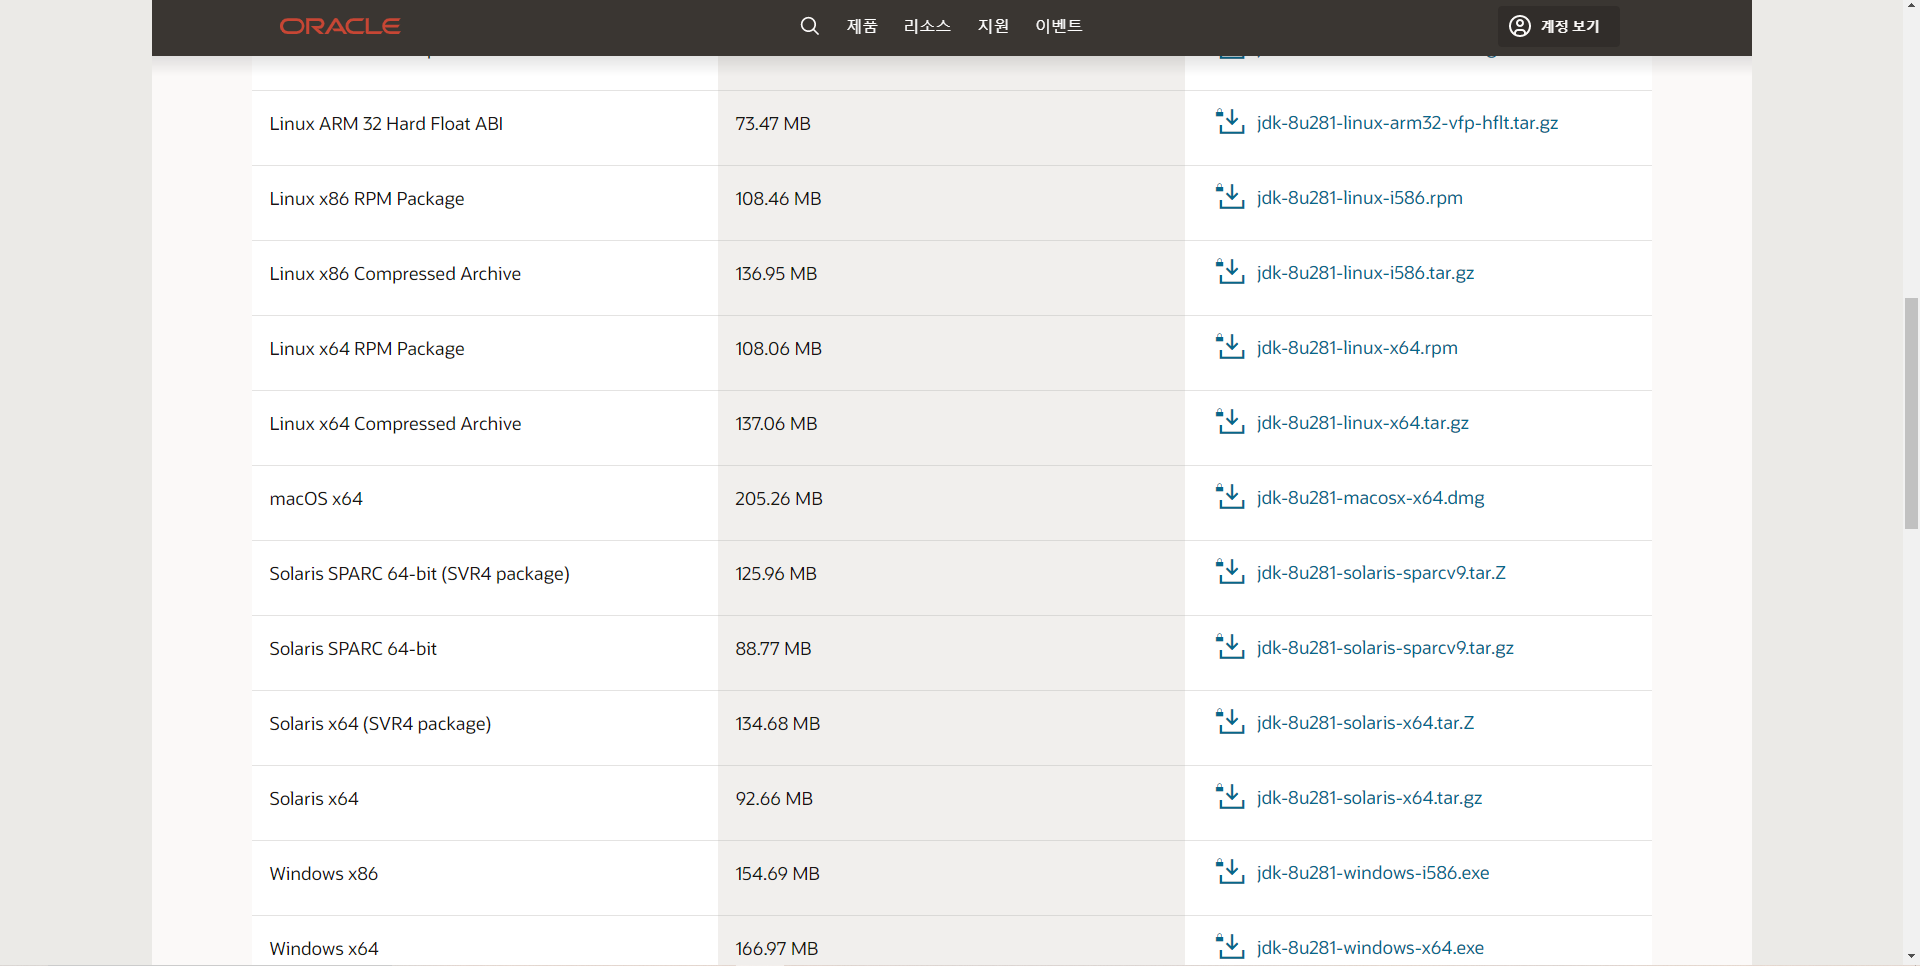Click the 134.68 MB size cell
This screenshot has width=1920, height=966.
pyautogui.click(x=951, y=728)
